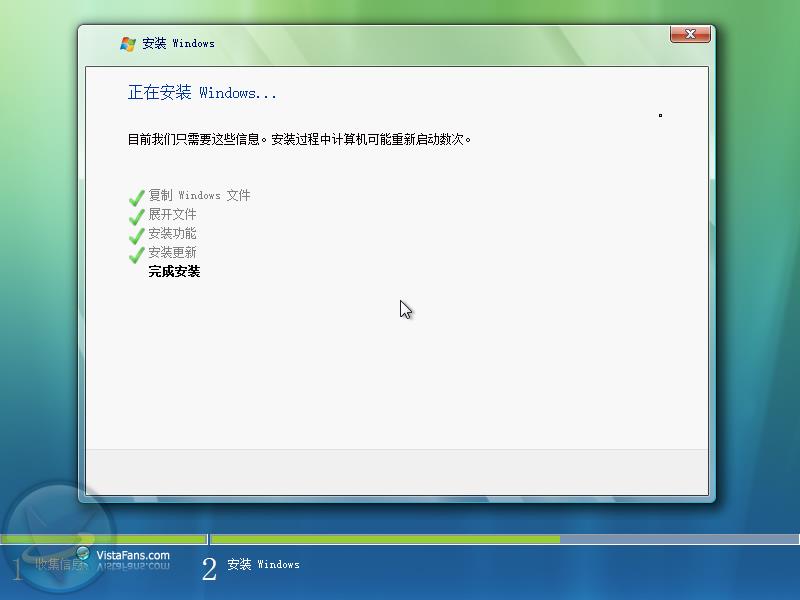
Task: Click the checkmark beside 展开文件
Action: coord(137,215)
